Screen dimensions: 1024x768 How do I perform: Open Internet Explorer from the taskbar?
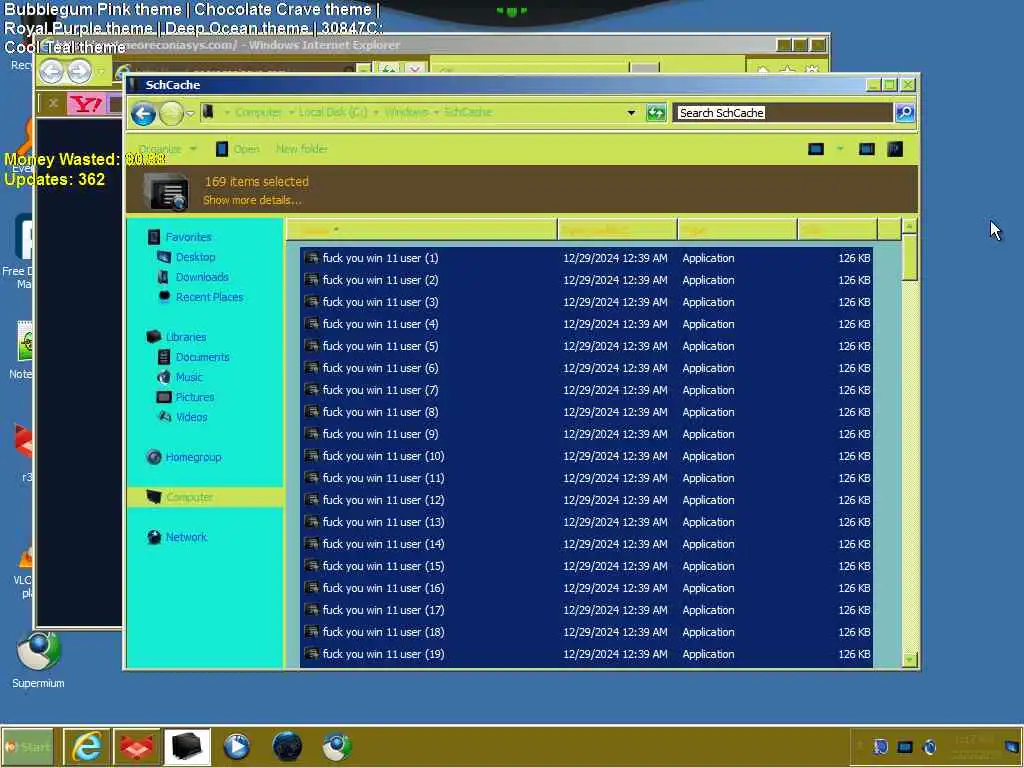(x=86, y=746)
